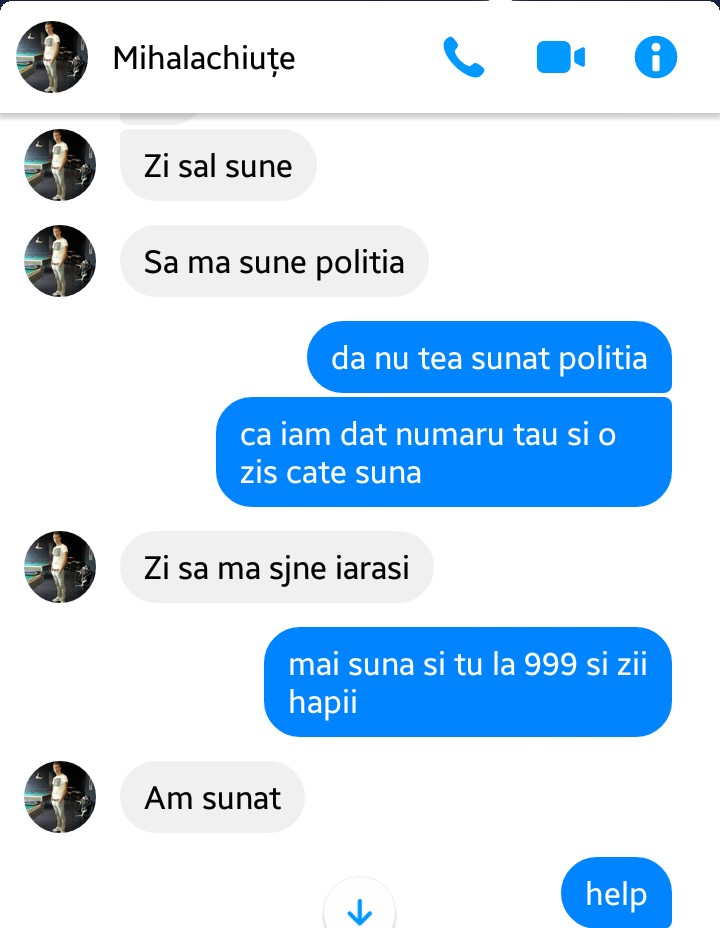
Task: Select the 'Zi sal sune' message bubble
Action: point(218,165)
